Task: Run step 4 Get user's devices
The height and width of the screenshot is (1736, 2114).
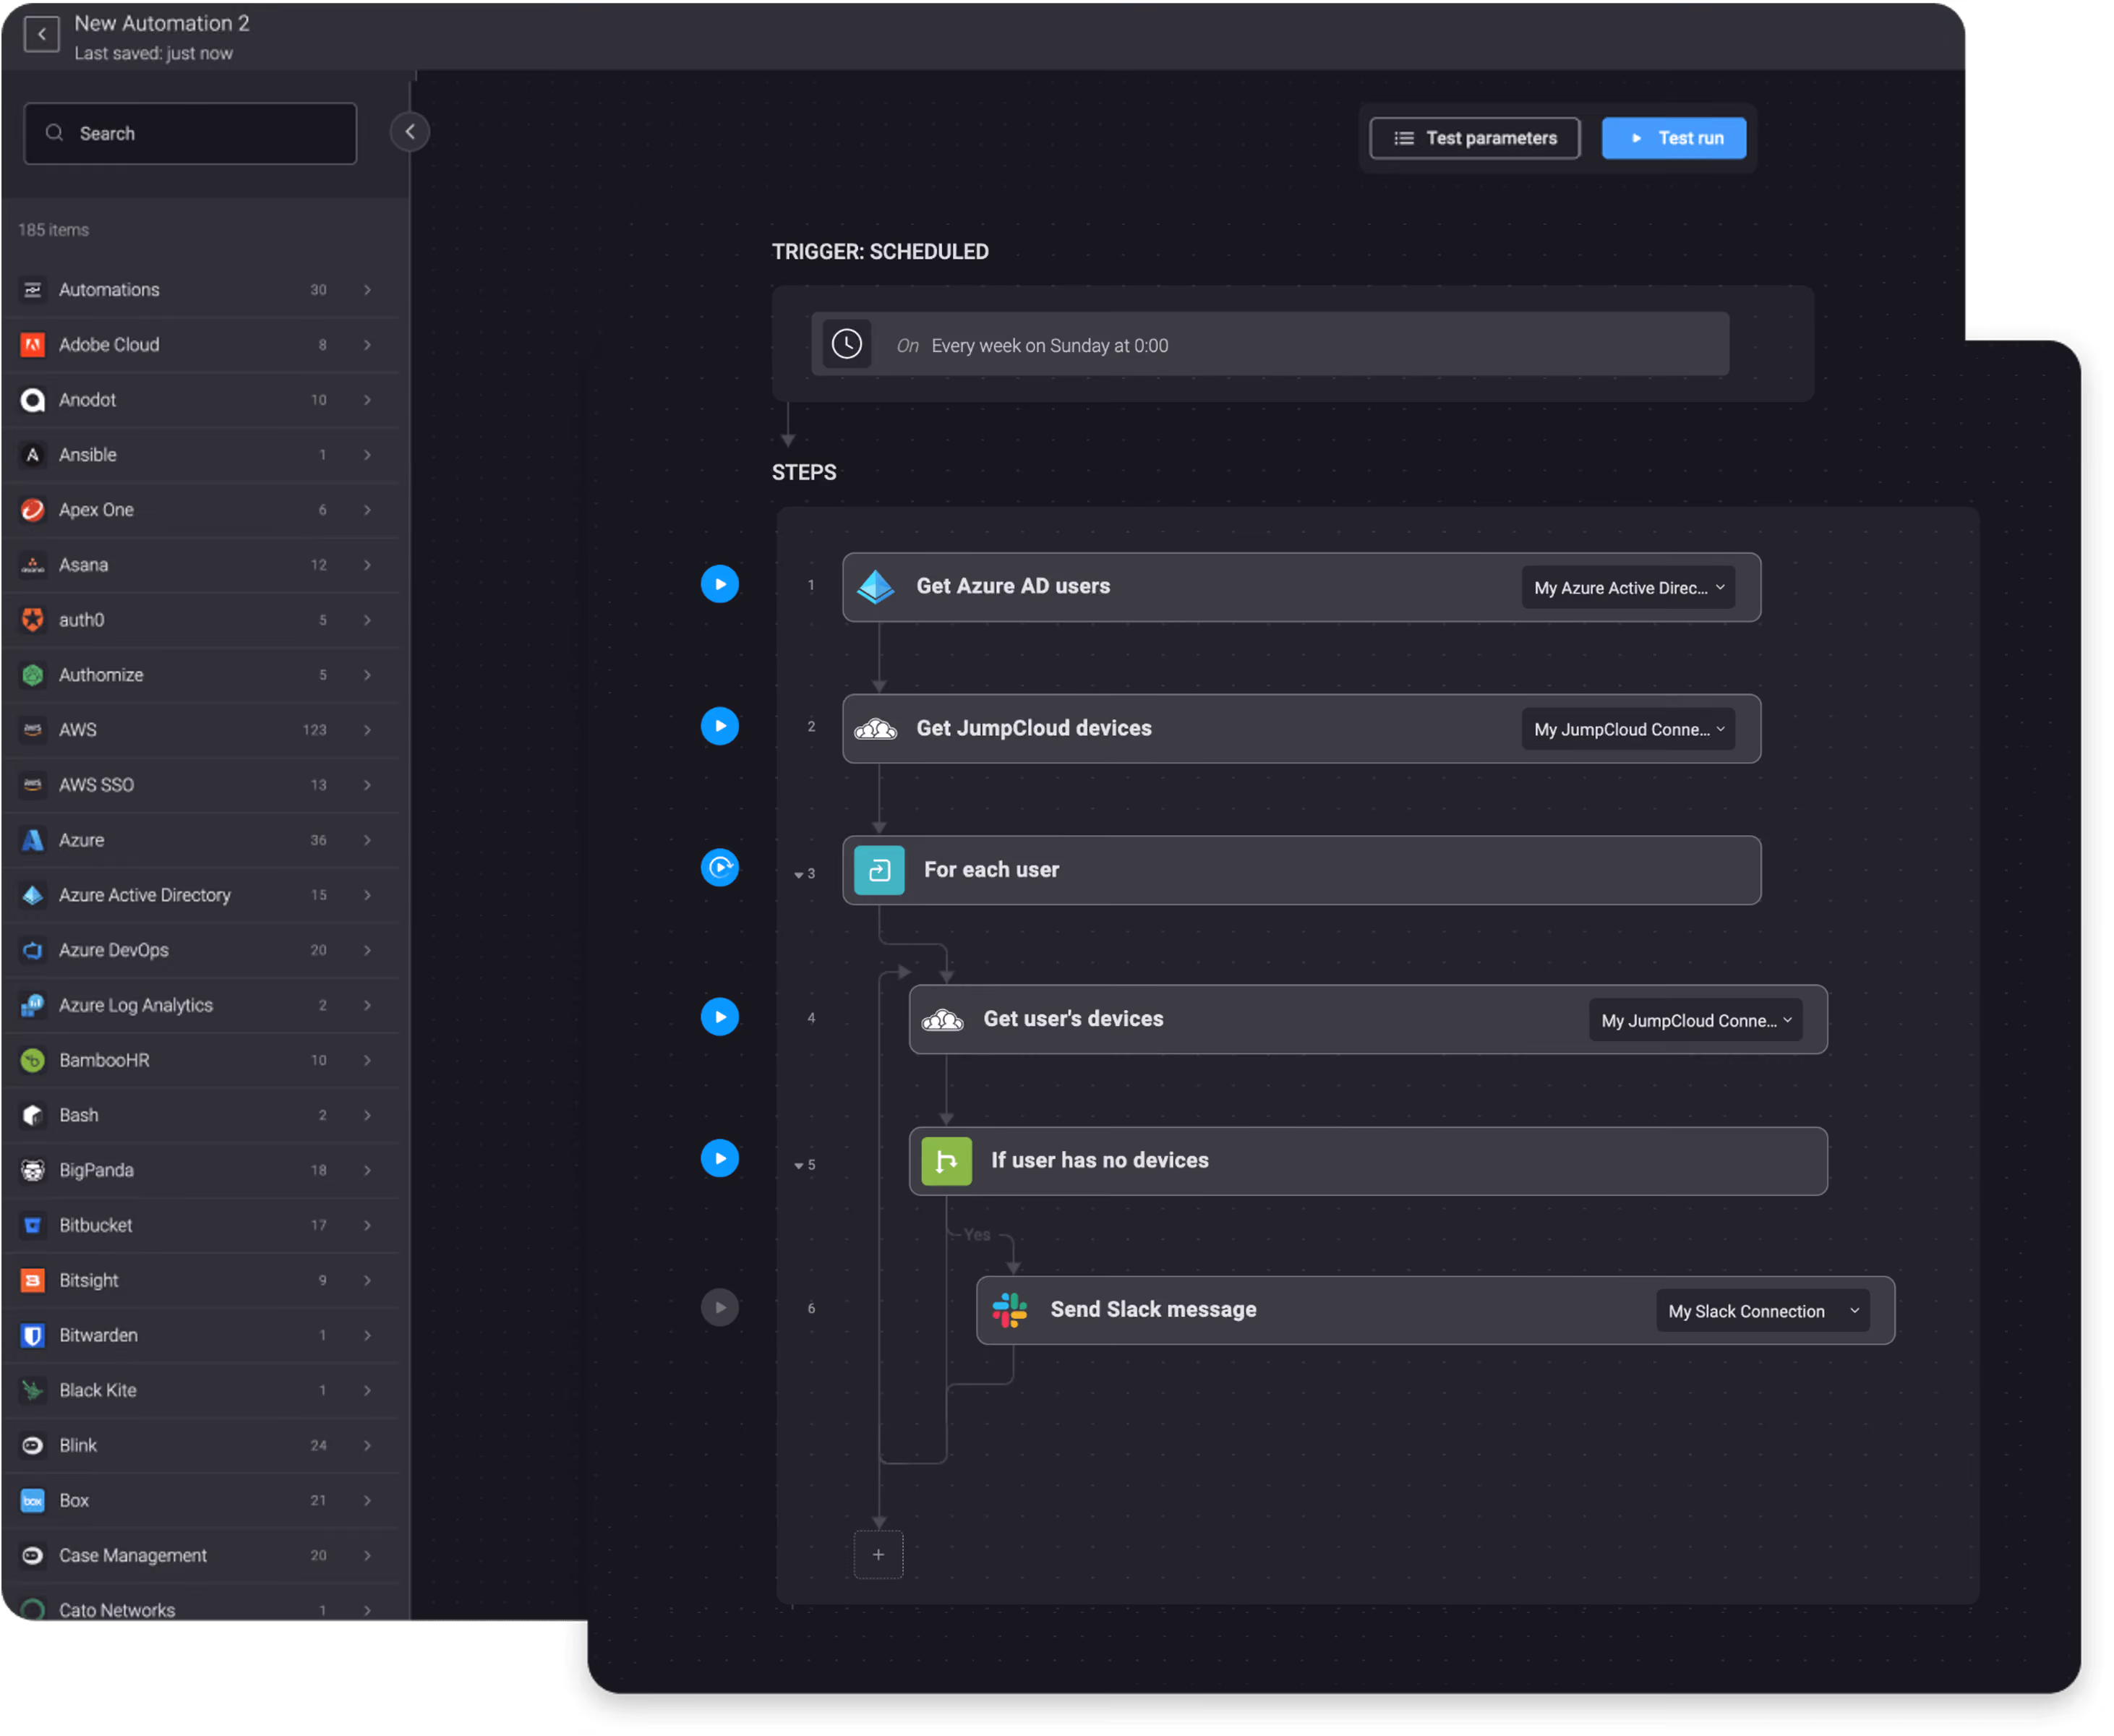Action: click(x=720, y=1018)
